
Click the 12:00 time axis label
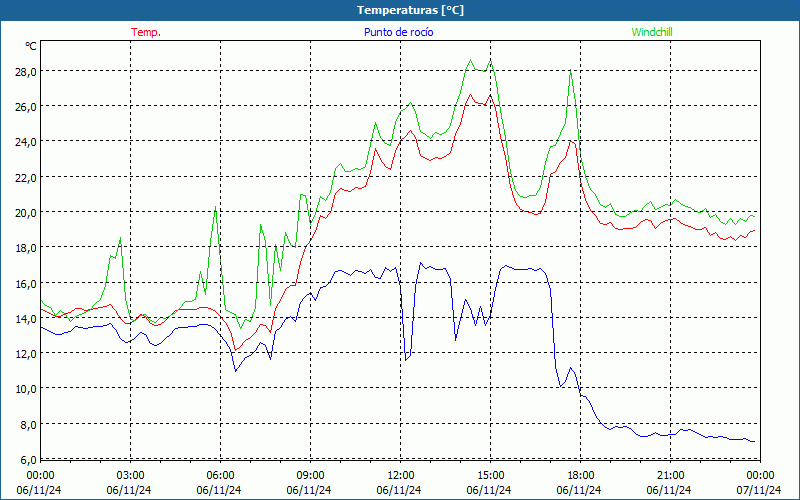pos(401,475)
